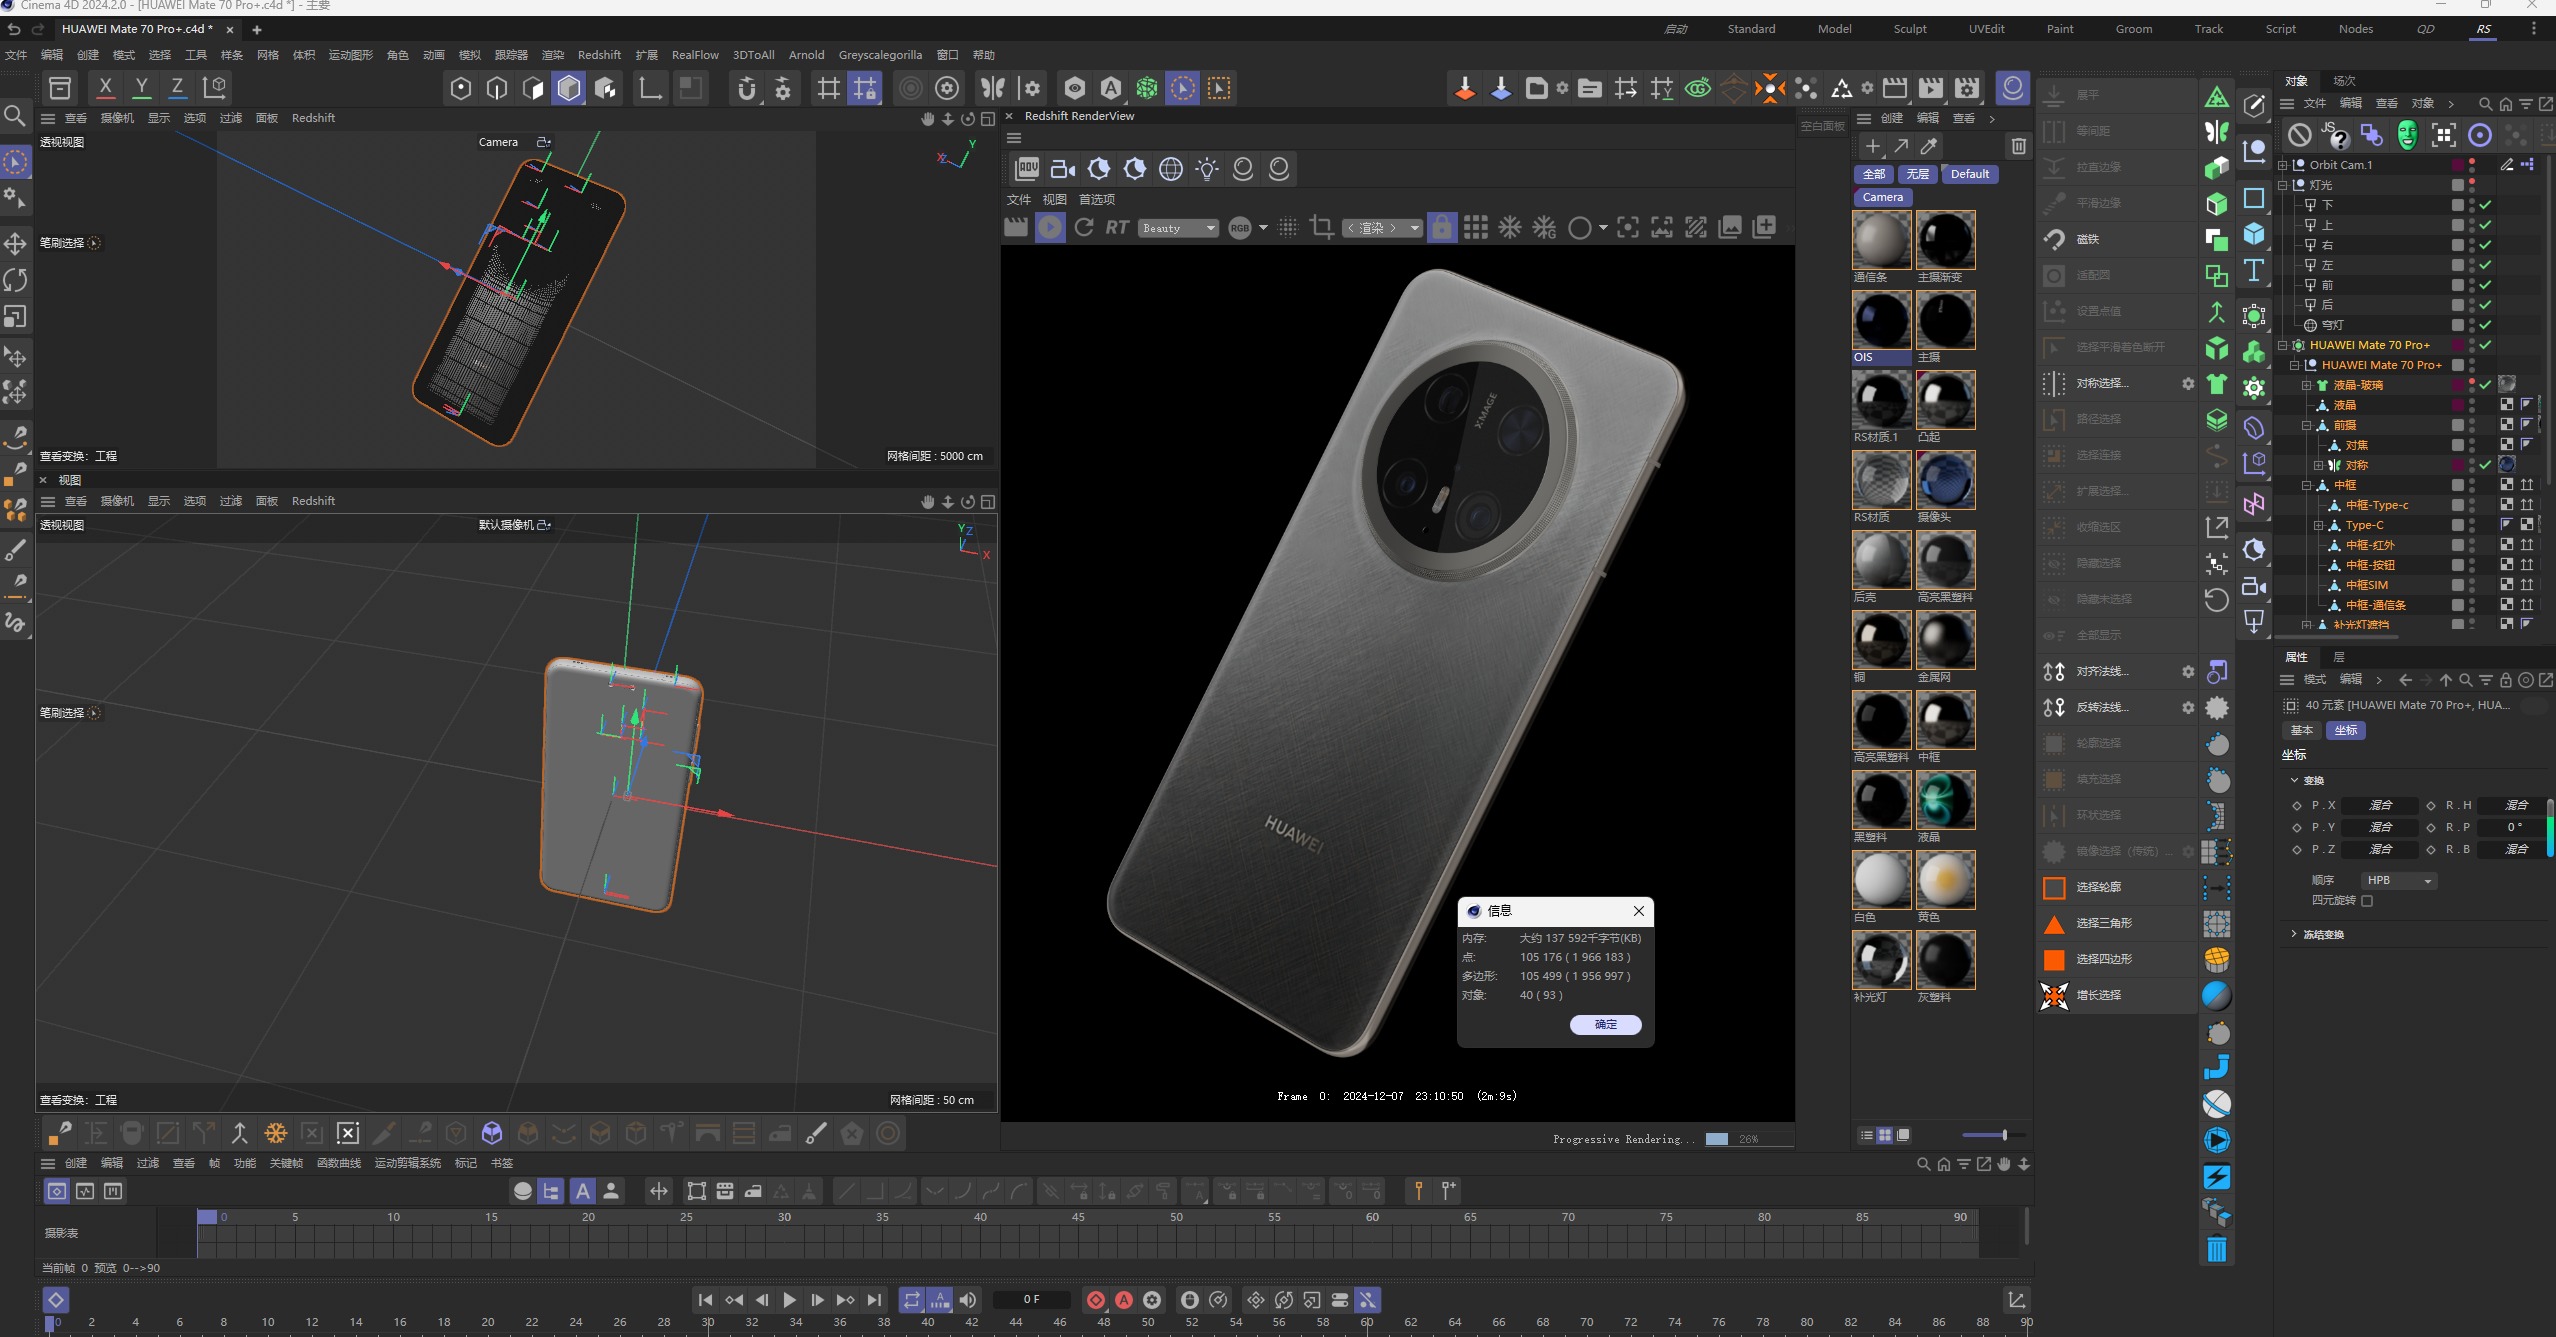
Task: Toggle X axis lock
Action: point(105,88)
